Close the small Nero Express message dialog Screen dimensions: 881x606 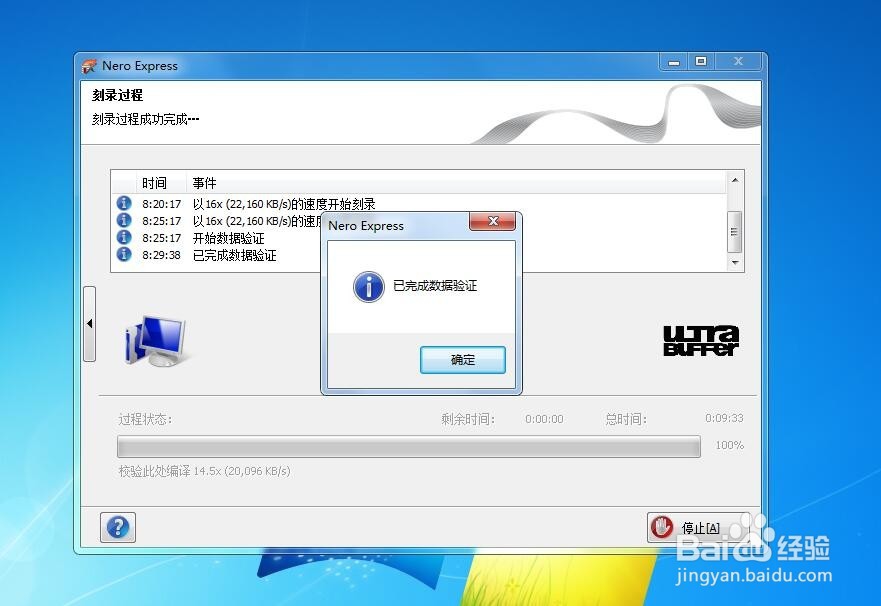[x=492, y=221]
